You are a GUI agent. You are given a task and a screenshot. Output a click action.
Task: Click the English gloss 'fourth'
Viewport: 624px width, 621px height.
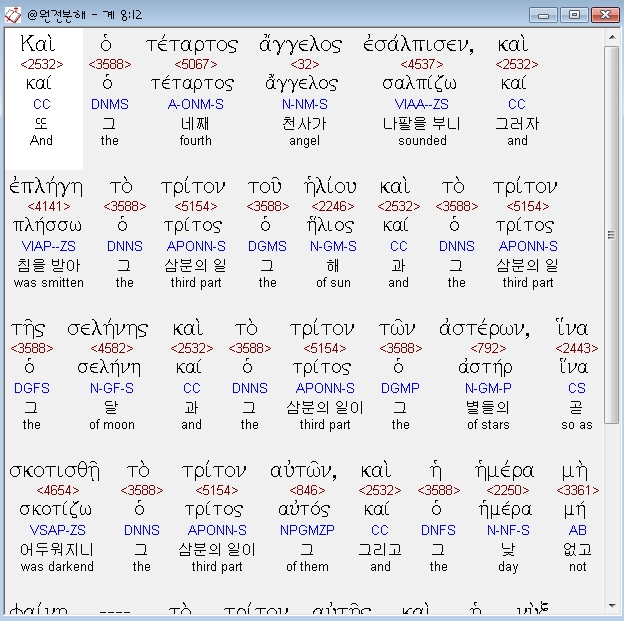(x=195, y=141)
